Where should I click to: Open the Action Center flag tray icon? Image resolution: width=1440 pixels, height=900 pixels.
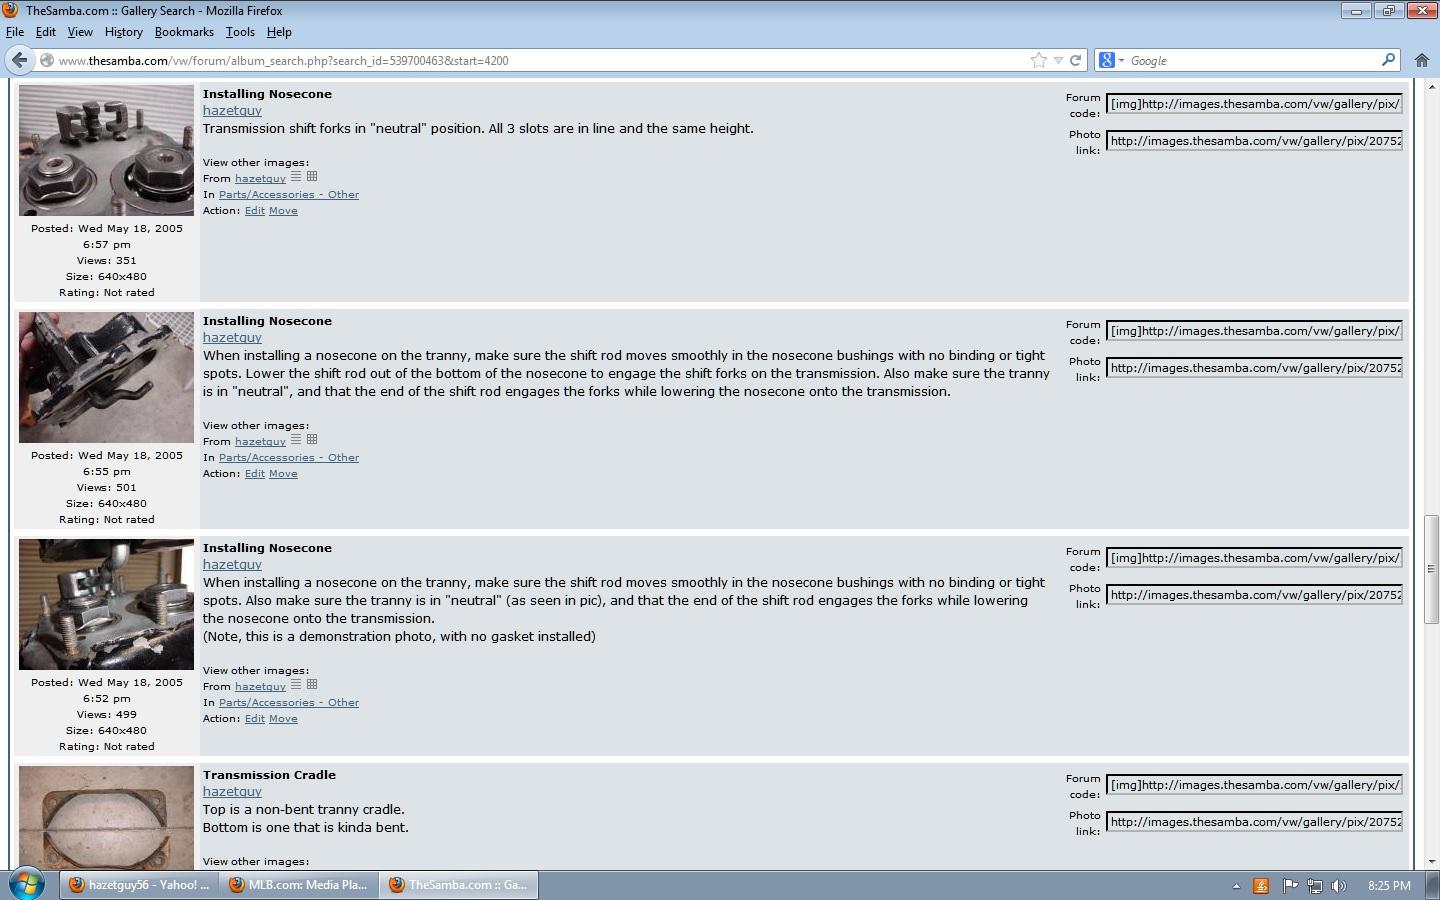point(1290,885)
